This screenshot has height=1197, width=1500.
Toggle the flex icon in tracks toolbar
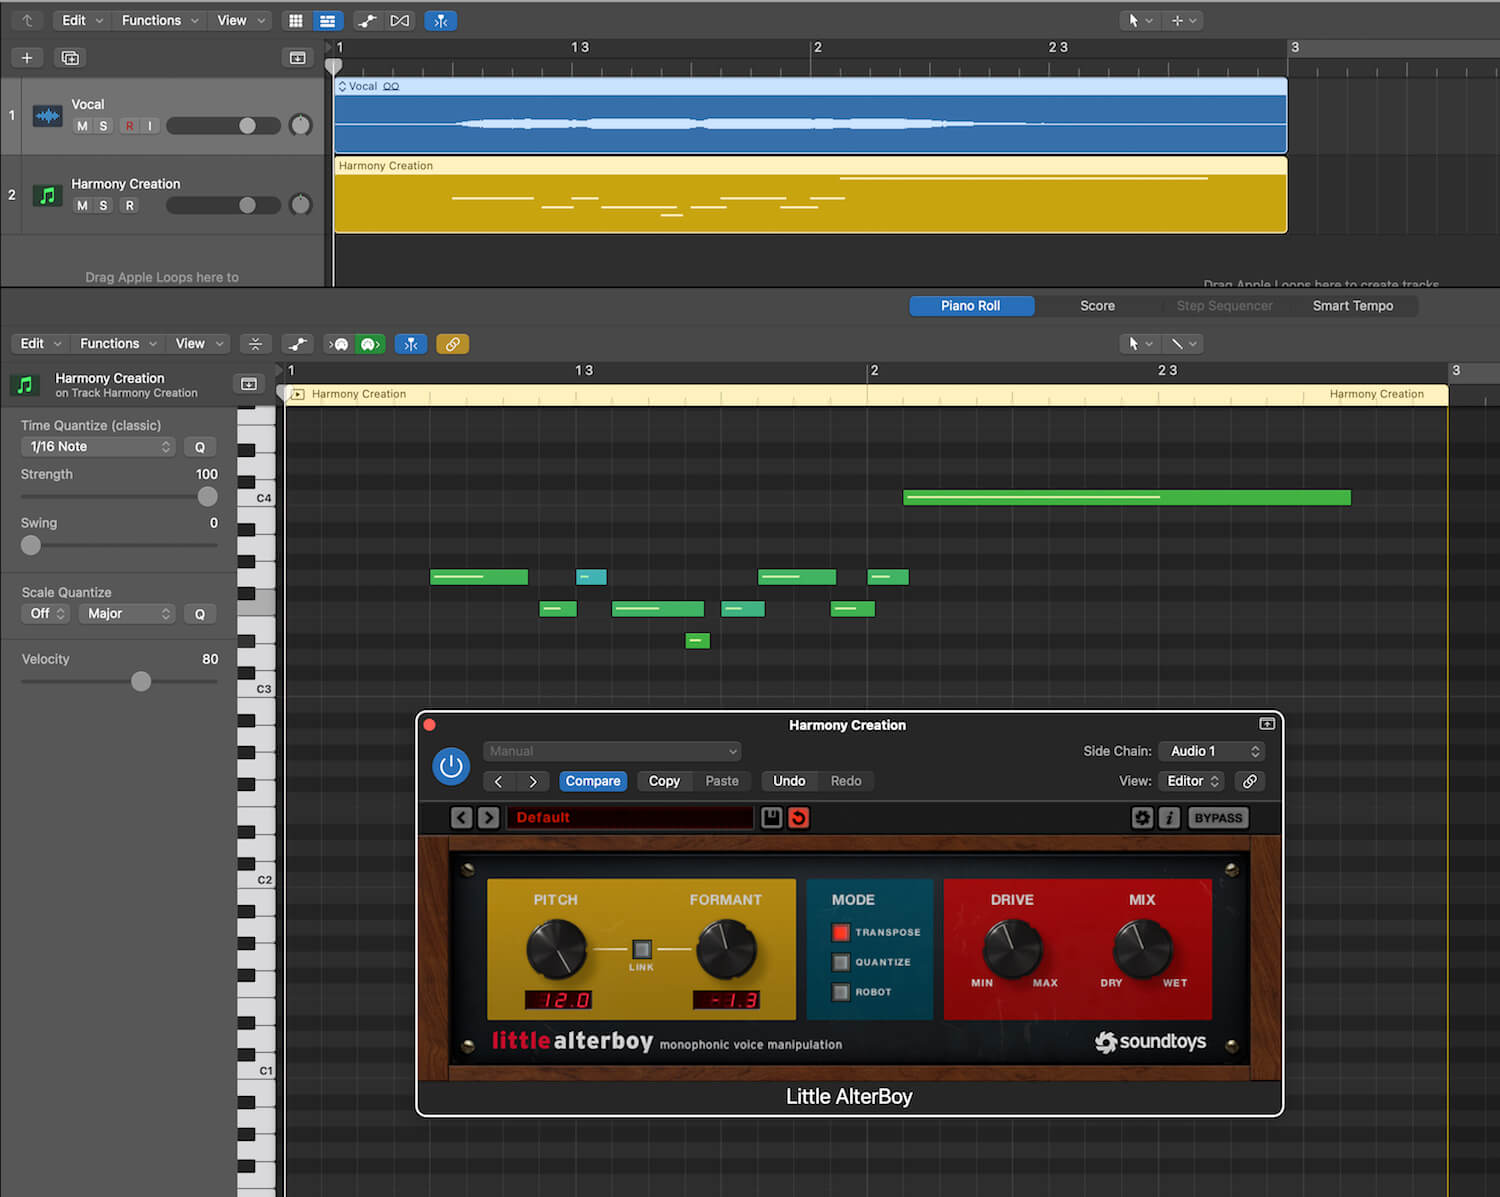[400, 20]
